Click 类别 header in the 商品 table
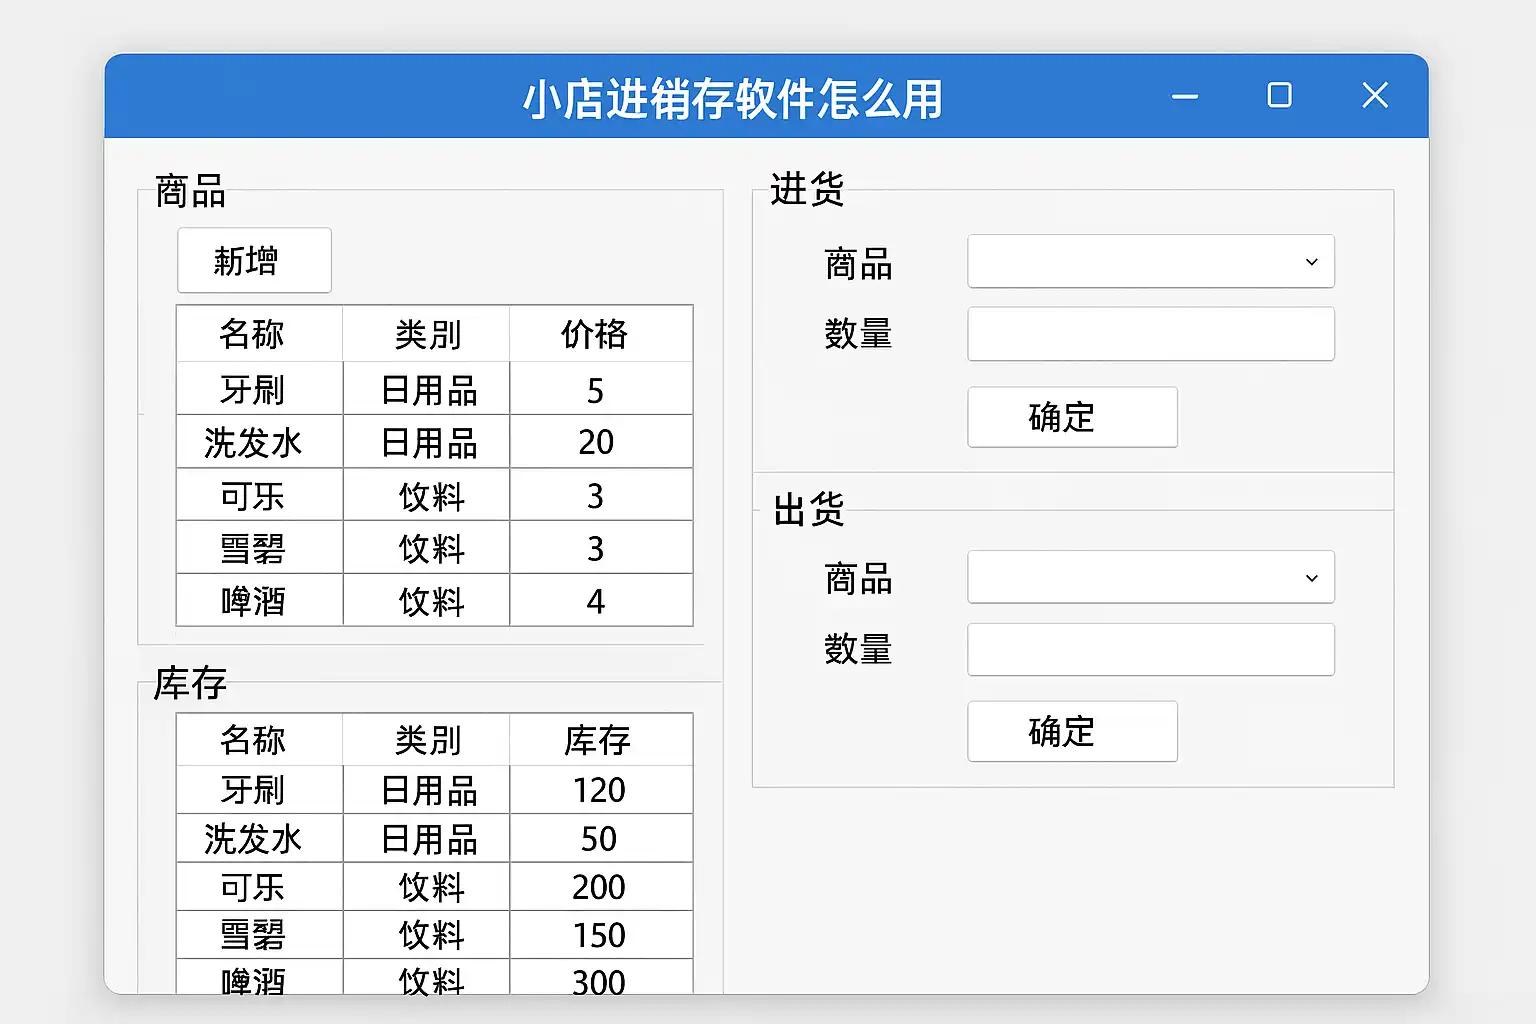 (x=427, y=334)
